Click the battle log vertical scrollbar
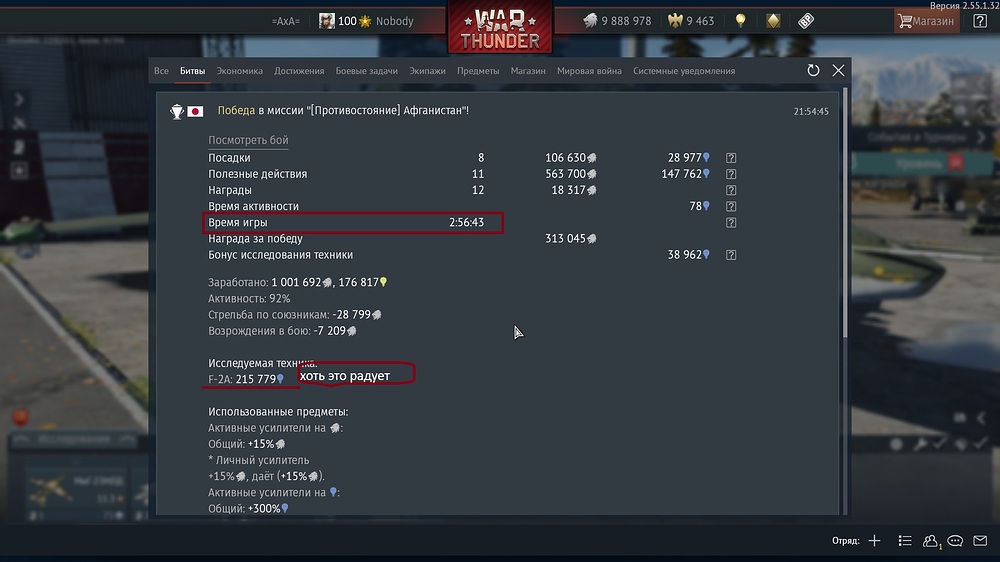The width and height of the screenshot is (1000, 562). pos(846,213)
